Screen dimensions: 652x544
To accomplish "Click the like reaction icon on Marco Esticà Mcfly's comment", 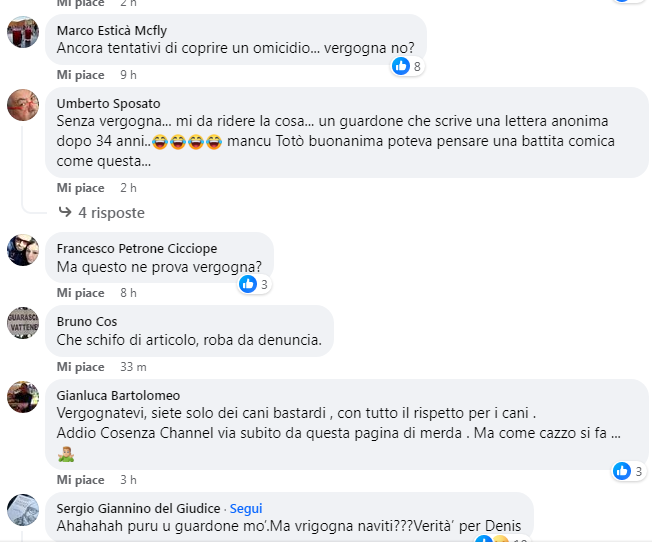I will 401,66.
